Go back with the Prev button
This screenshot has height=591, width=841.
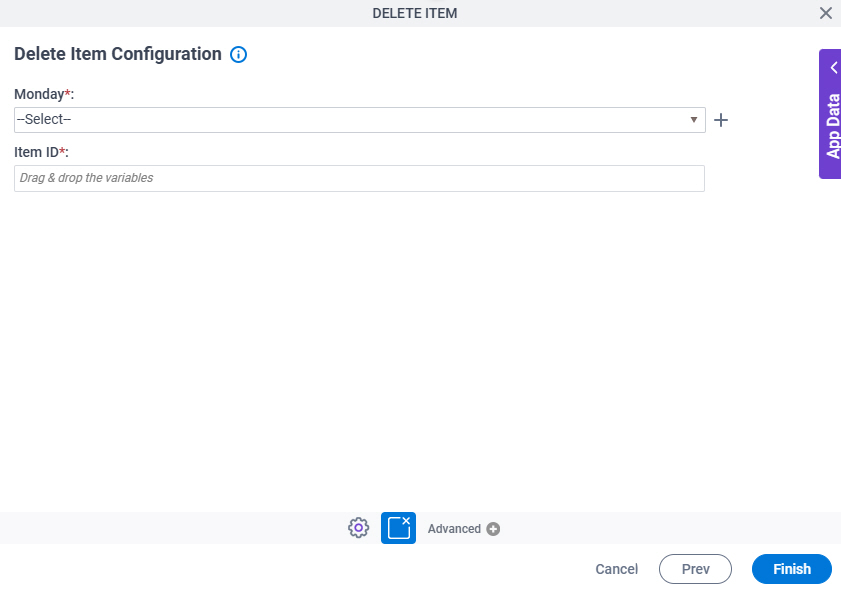click(x=695, y=569)
